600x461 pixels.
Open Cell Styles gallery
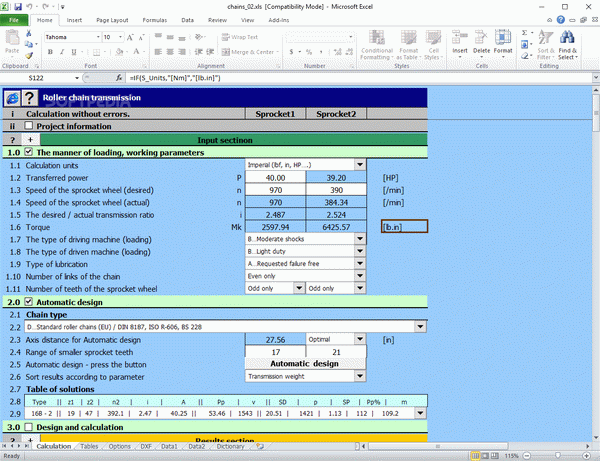pos(433,45)
